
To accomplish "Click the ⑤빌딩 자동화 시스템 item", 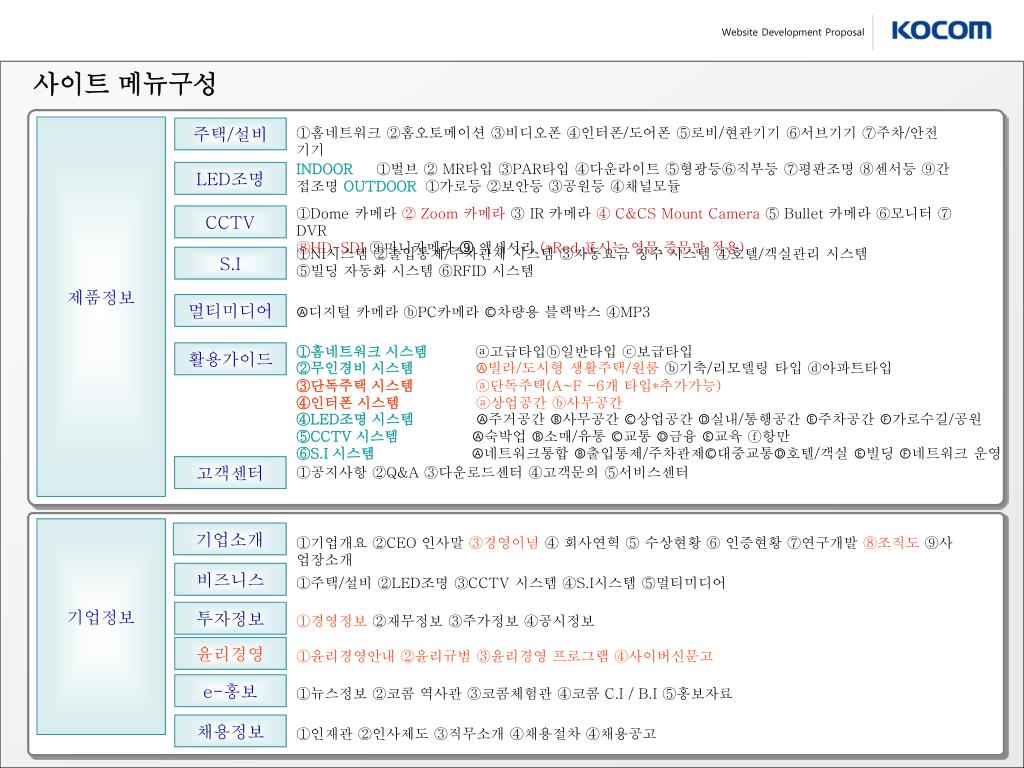I will tap(364, 270).
